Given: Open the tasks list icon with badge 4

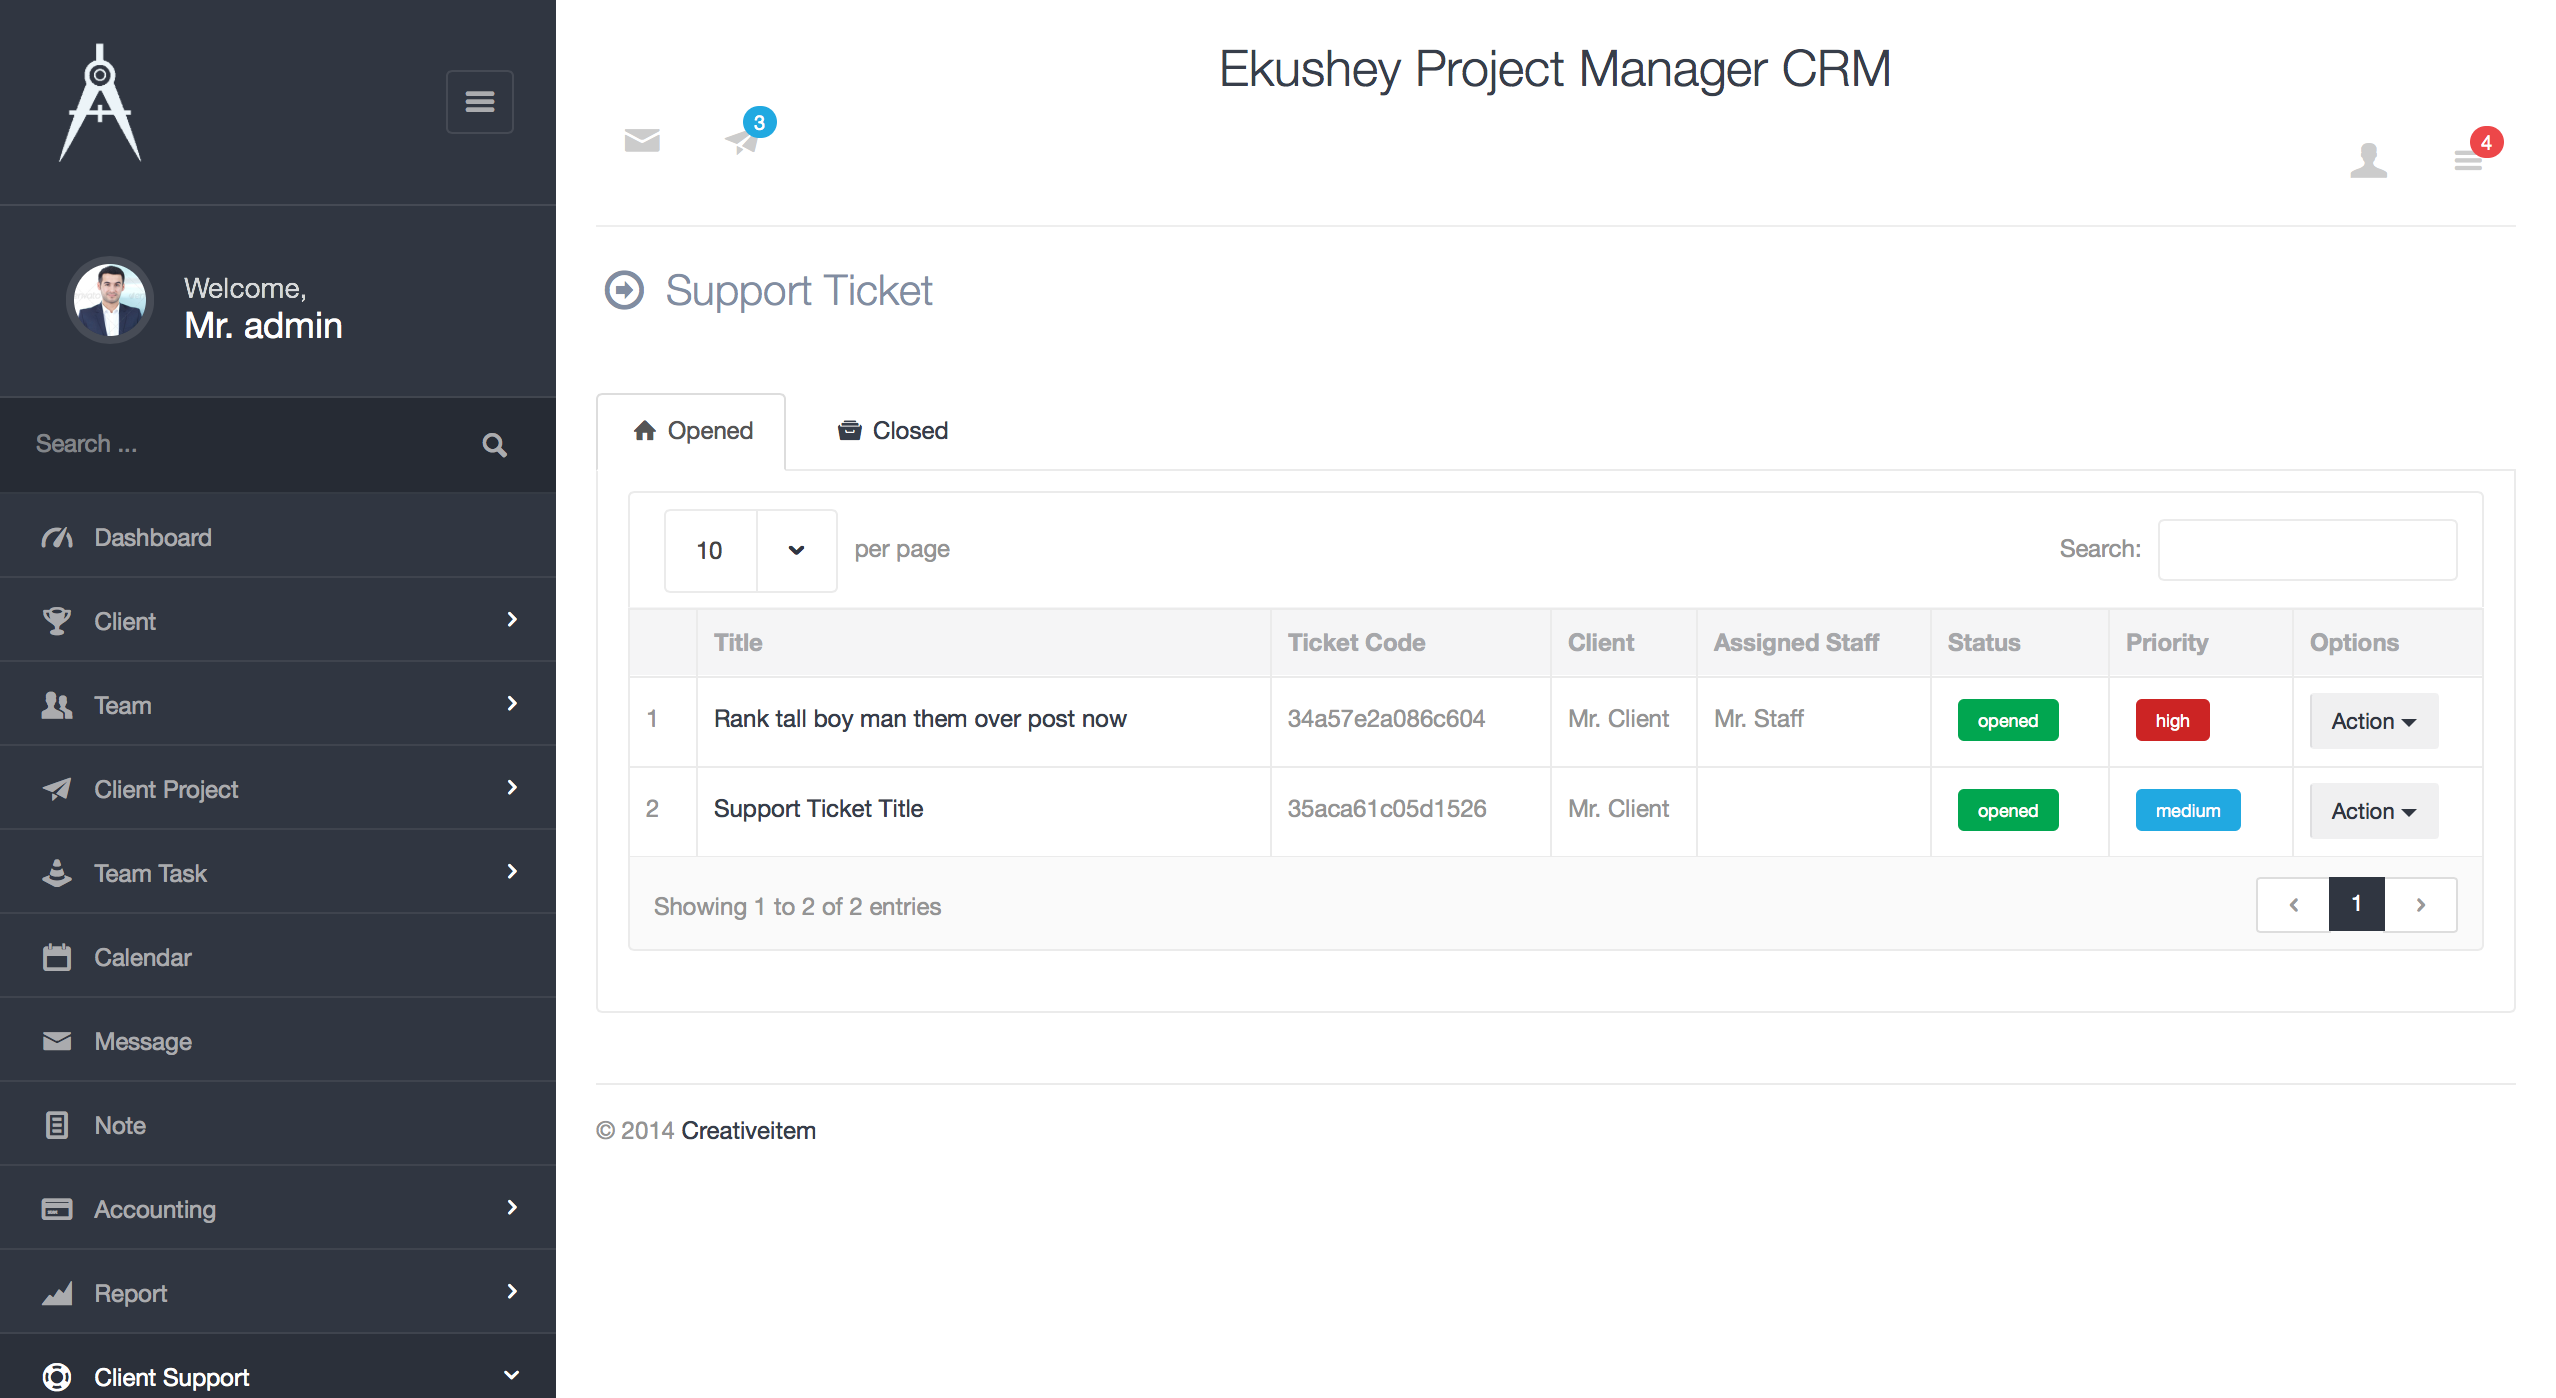Looking at the screenshot, I should tap(2469, 161).
